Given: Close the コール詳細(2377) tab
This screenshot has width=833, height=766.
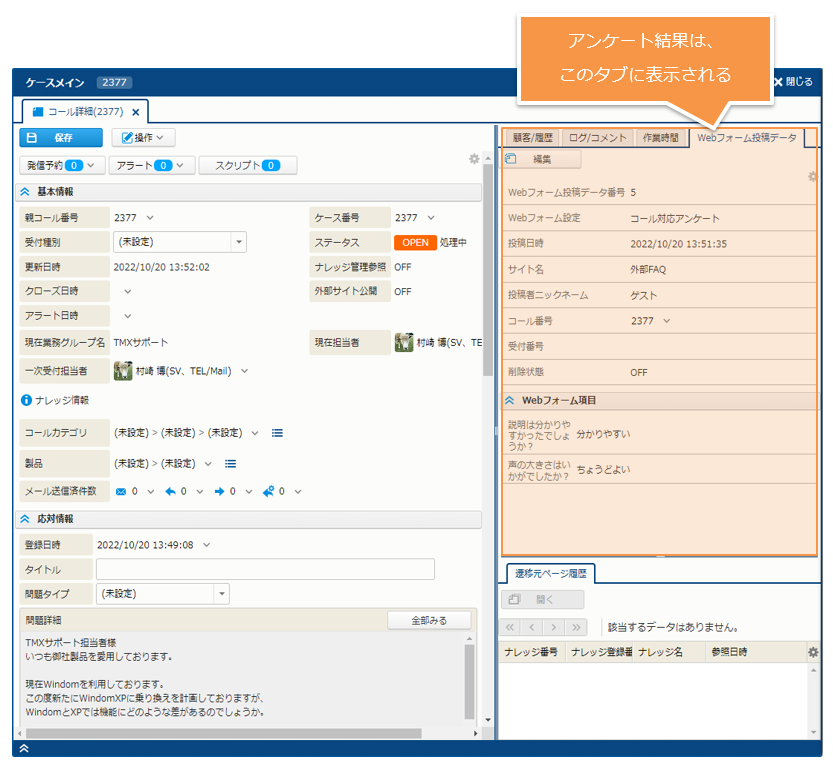Looking at the screenshot, I should click(136, 112).
